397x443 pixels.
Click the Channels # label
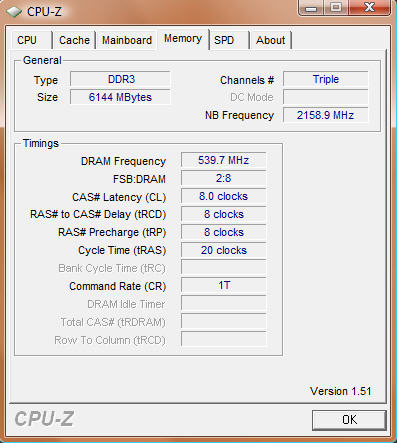pyautogui.click(x=247, y=80)
